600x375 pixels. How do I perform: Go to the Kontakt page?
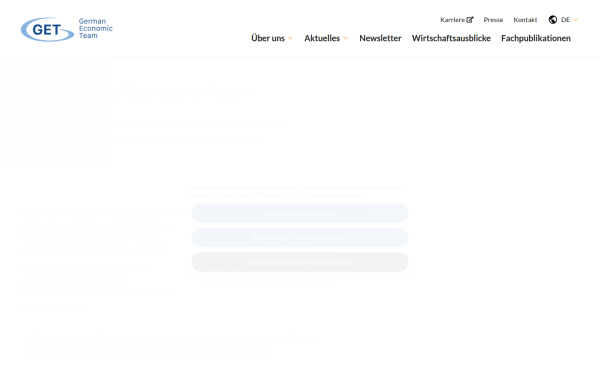click(x=525, y=20)
